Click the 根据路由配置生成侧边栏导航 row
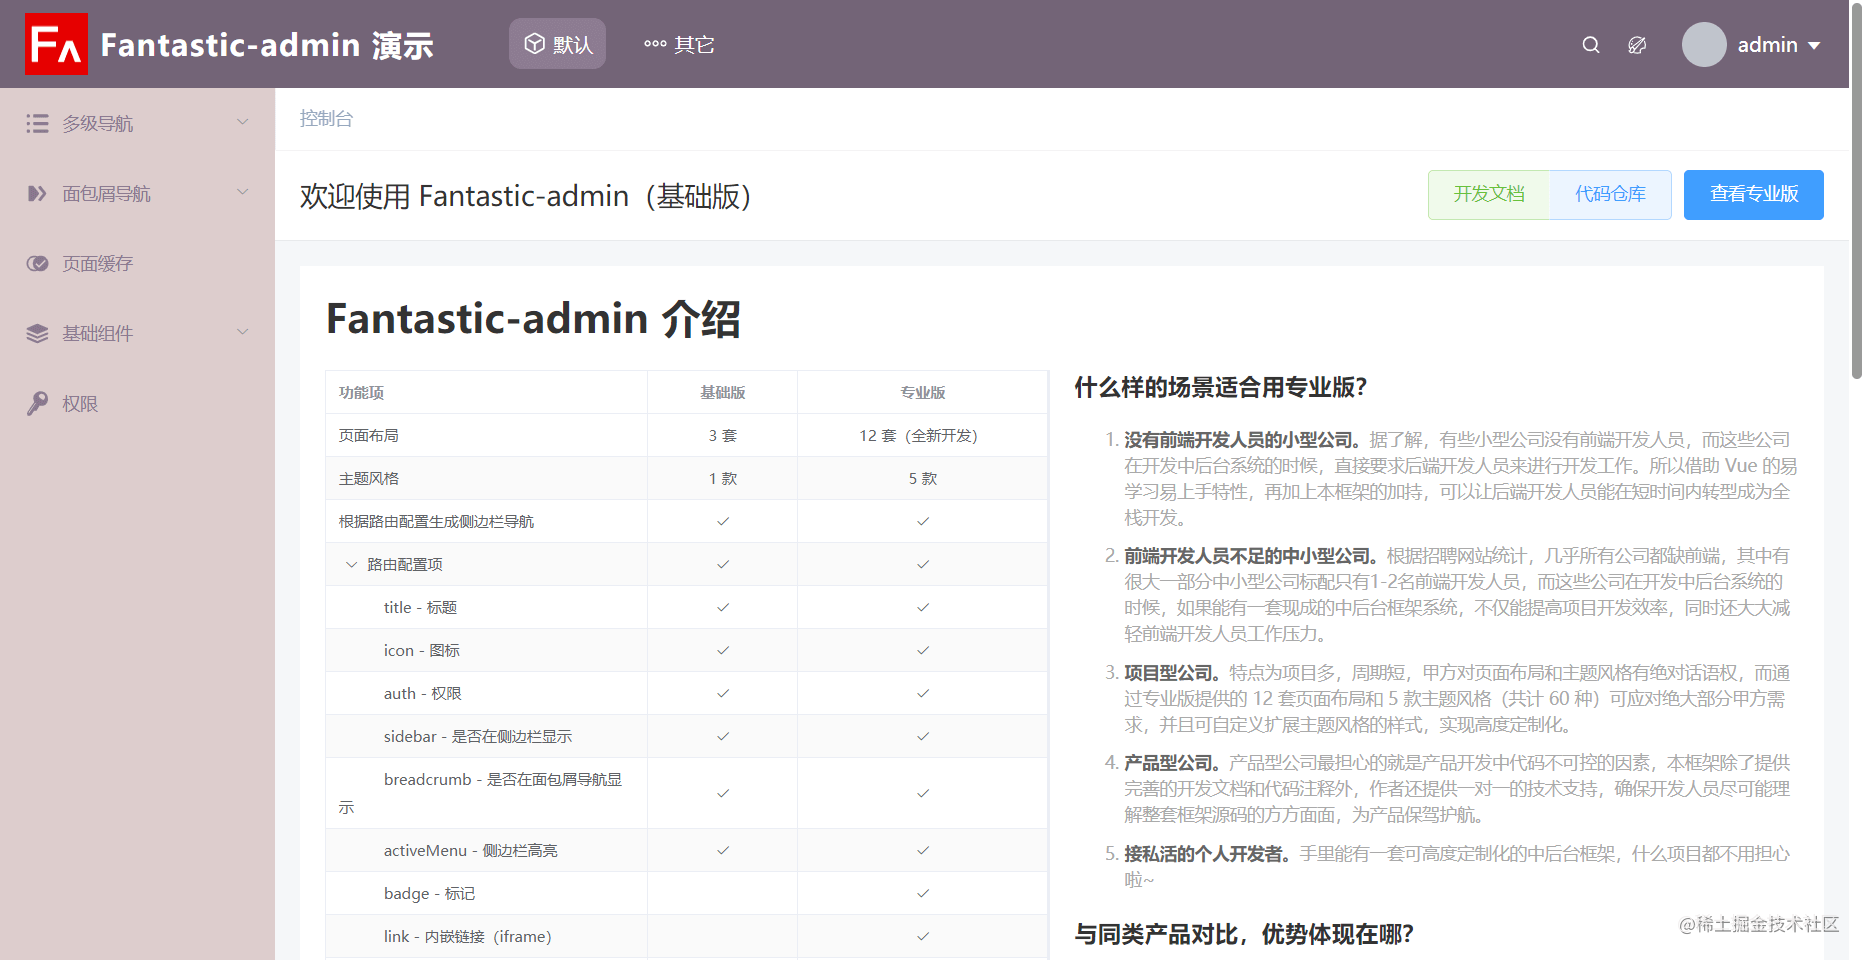This screenshot has width=1865, height=960. tap(687, 521)
